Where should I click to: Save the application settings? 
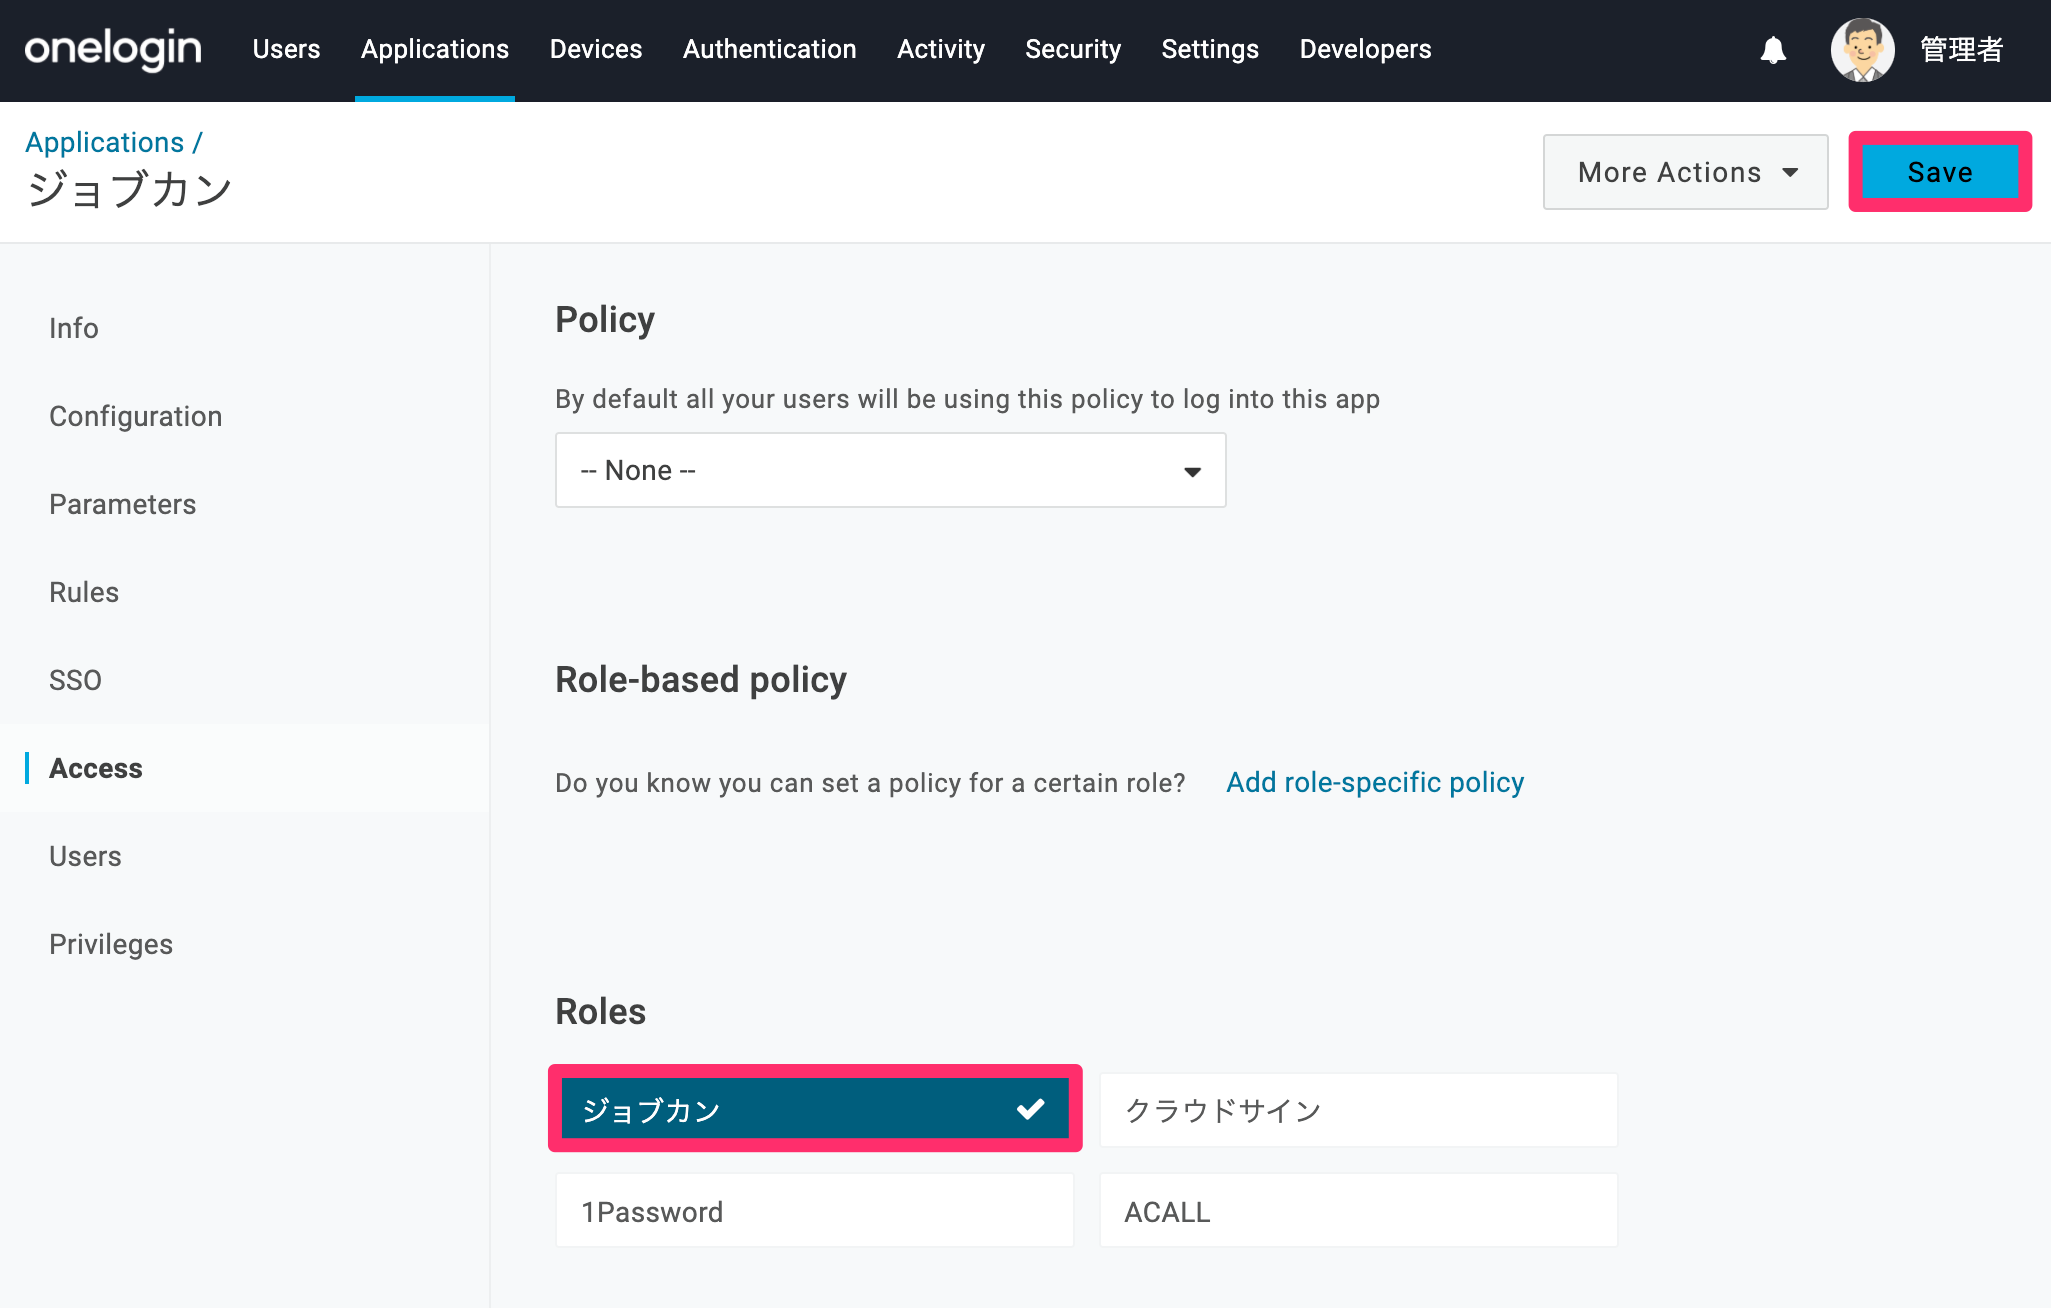tap(1940, 172)
